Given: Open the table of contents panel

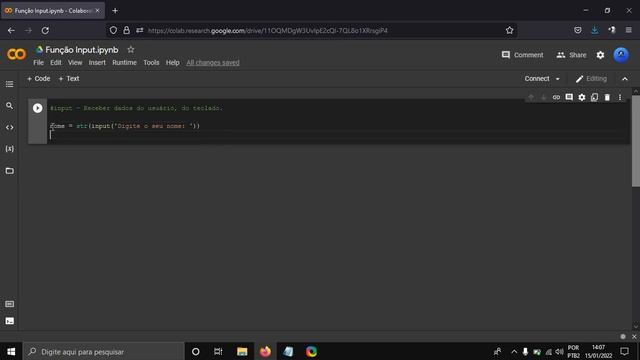Looking at the screenshot, I should (9, 84).
